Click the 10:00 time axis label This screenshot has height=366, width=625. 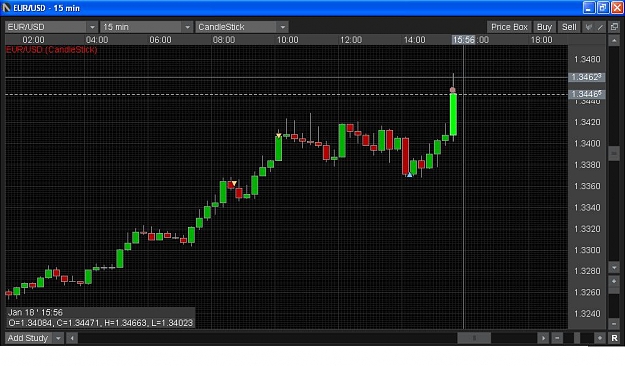tap(287, 40)
